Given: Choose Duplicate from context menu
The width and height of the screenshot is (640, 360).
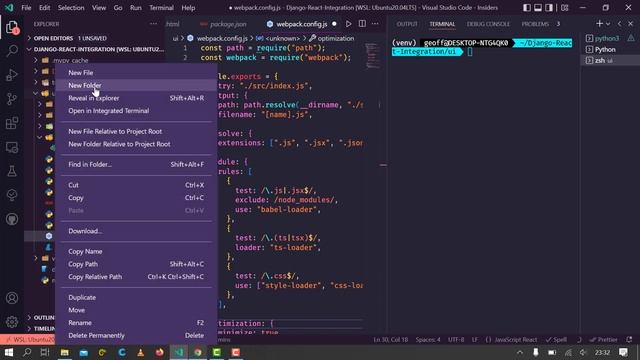Looking at the screenshot, I should (x=136, y=298).
